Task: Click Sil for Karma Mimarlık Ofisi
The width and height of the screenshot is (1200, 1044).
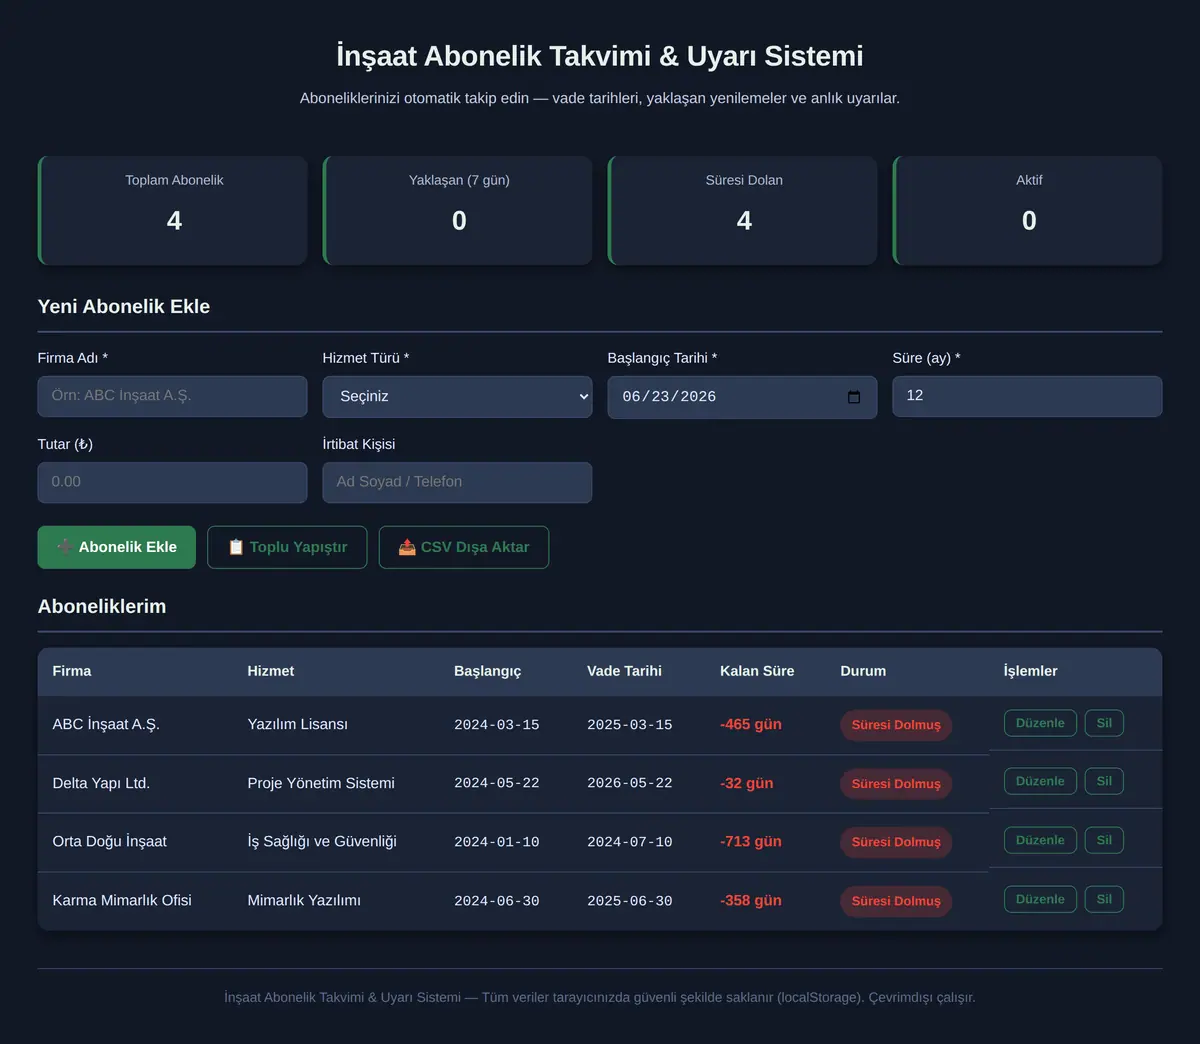Action: 1104,899
